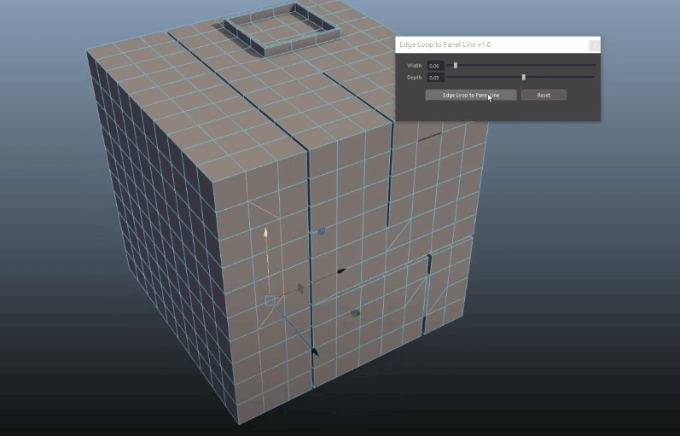The width and height of the screenshot is (680, 436).
Task: Click the Width label in the dialog
Action: [x=412, y=66]
